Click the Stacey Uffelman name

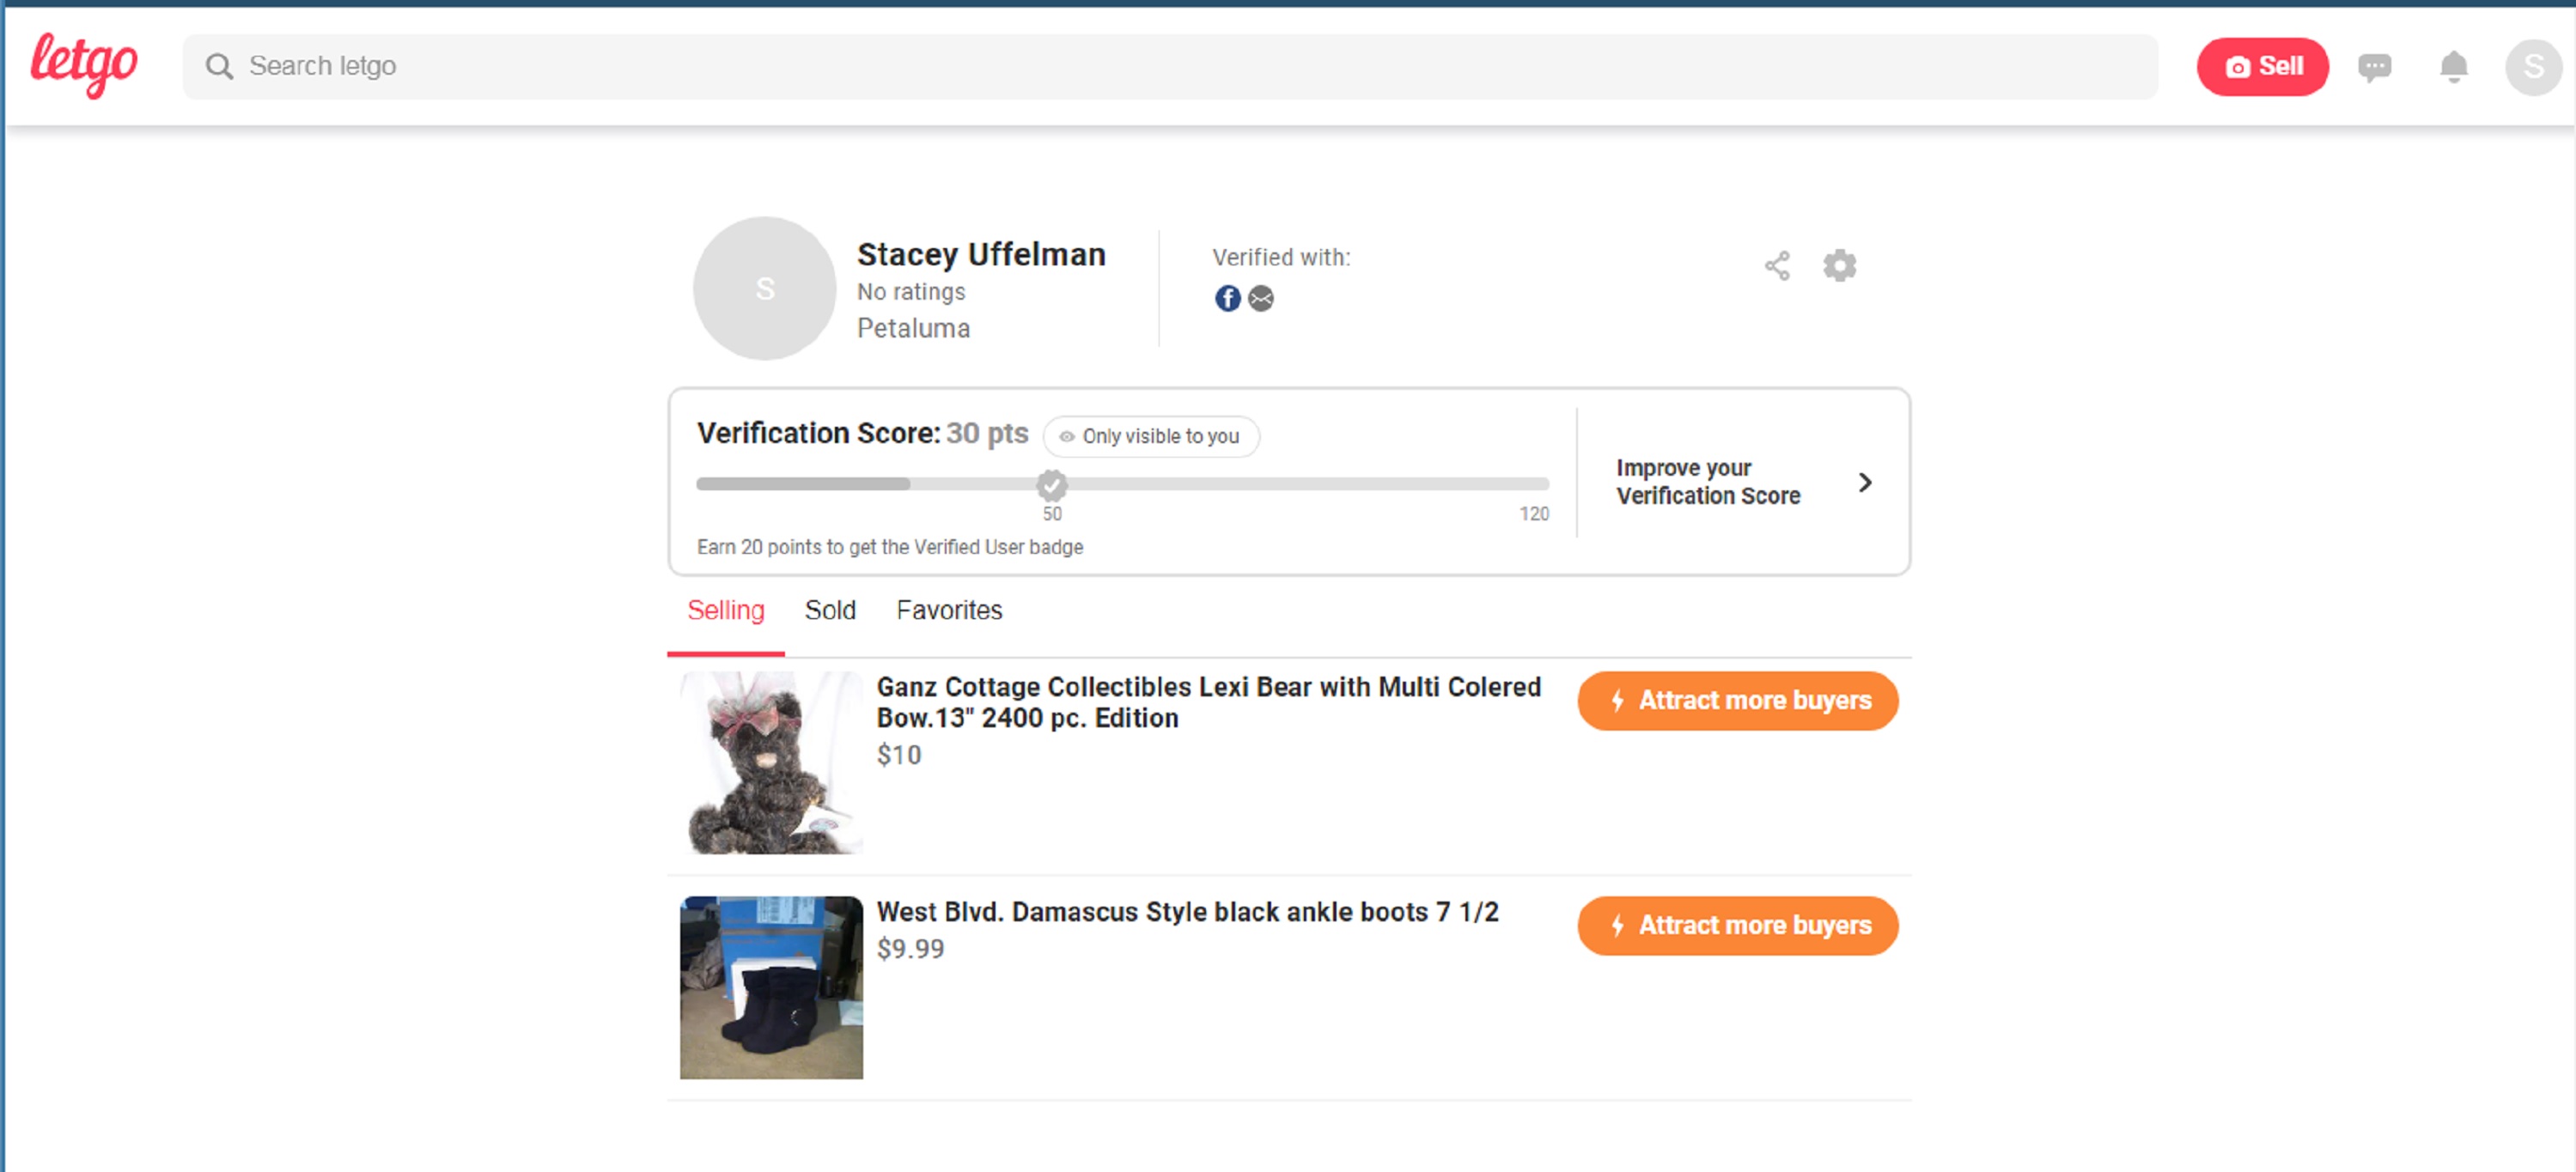coord(981,254)
